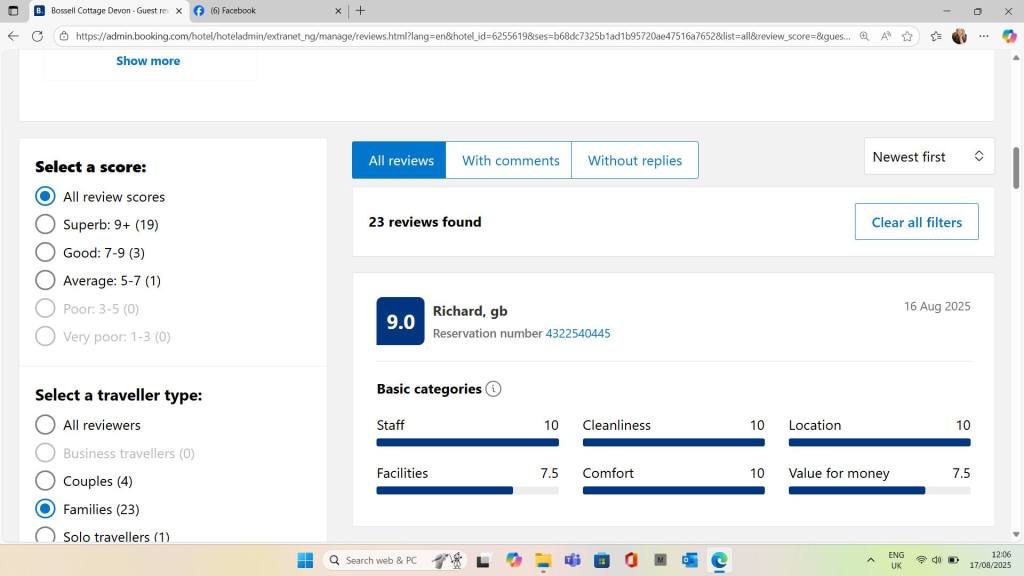Choose the Couples traveller type
Viewport: 1024px width, 576px height.
45,481
